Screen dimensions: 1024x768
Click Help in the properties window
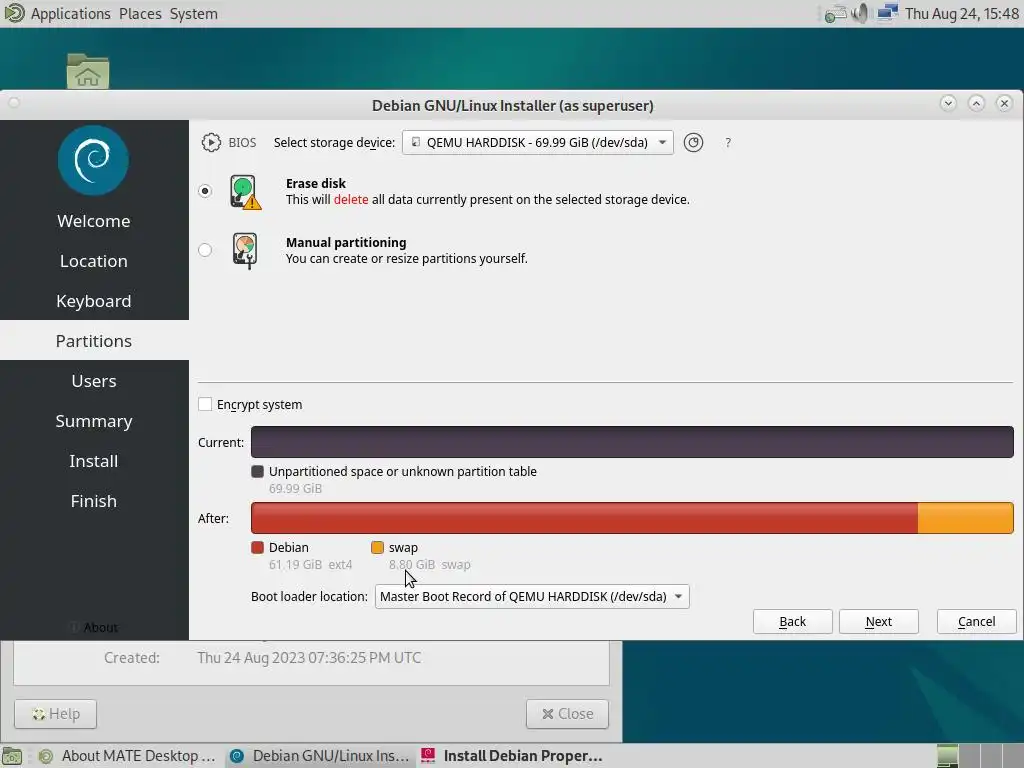pos(56,714)
